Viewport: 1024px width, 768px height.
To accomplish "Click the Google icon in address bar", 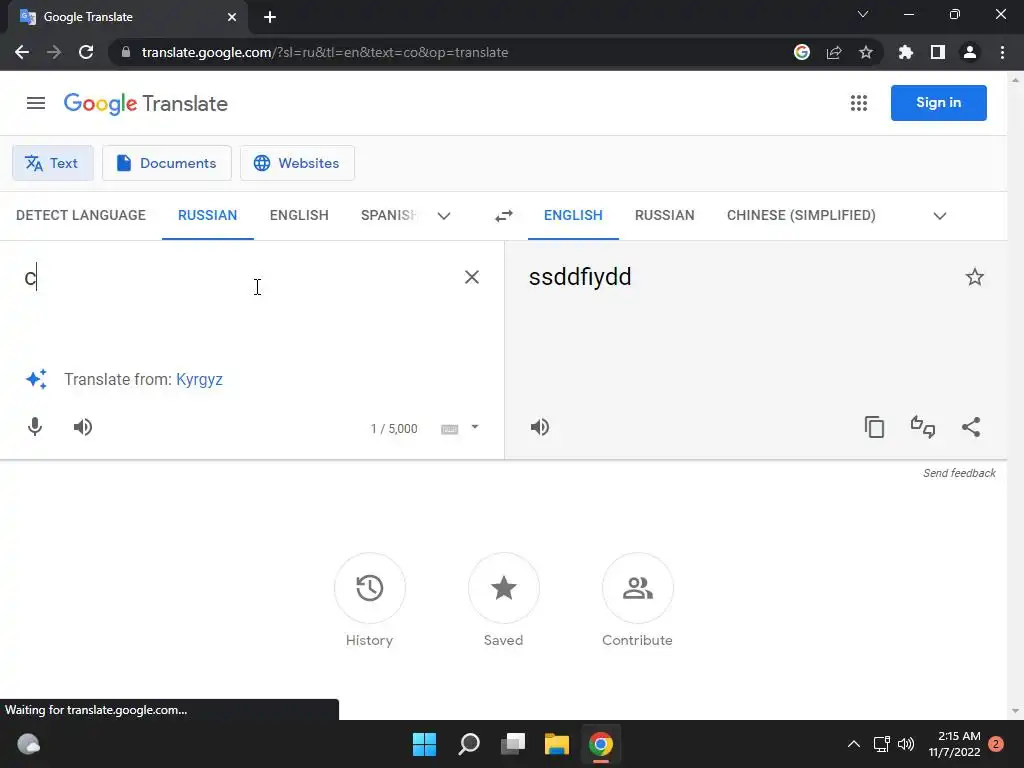I will (x=802, y=52).
